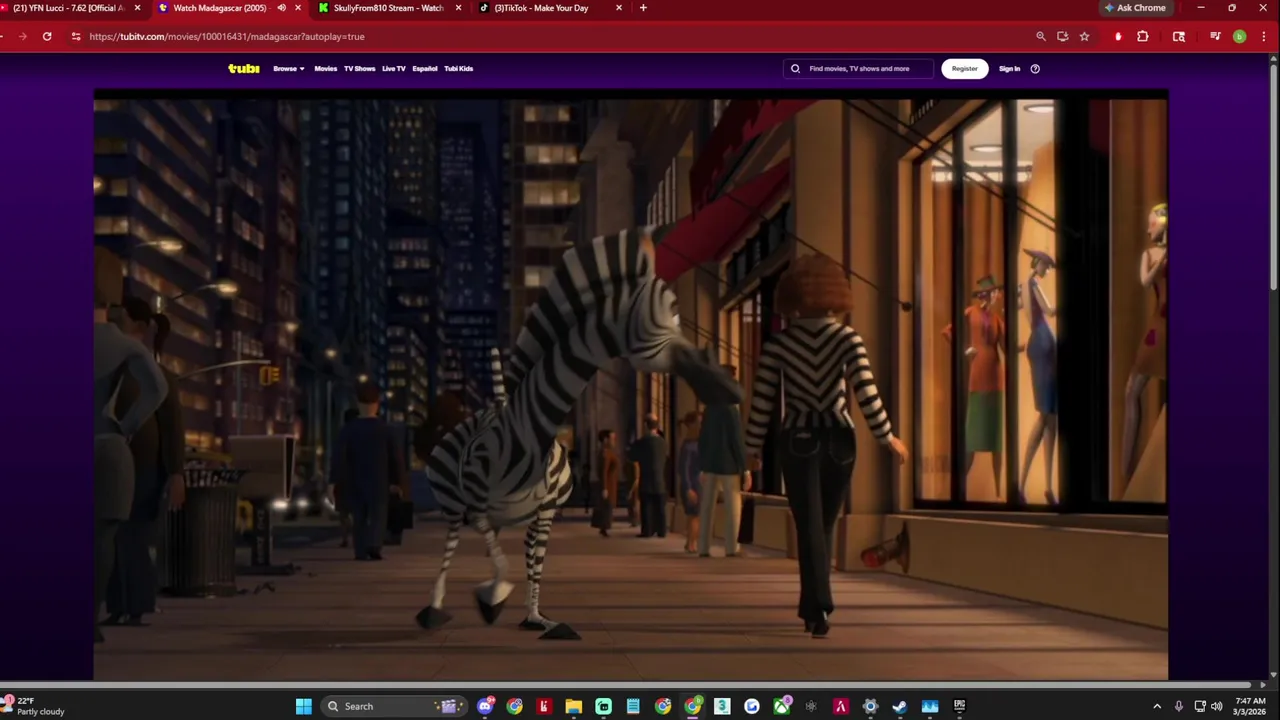Open the Tubi help question-mark icon

[x=1035, y=69]
